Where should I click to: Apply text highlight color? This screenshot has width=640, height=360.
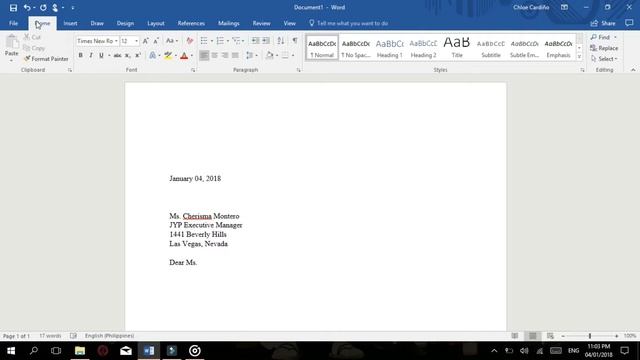coord(168,56)
